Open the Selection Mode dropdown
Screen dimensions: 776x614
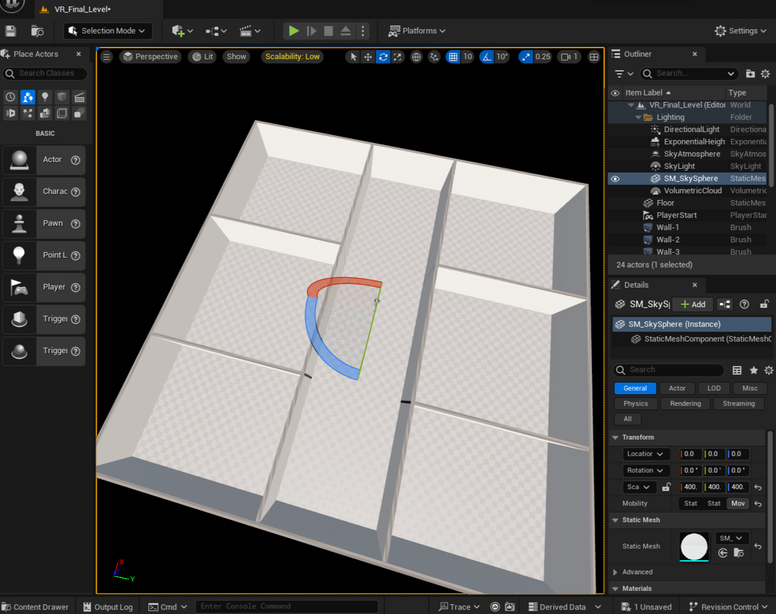click(107, 31)
